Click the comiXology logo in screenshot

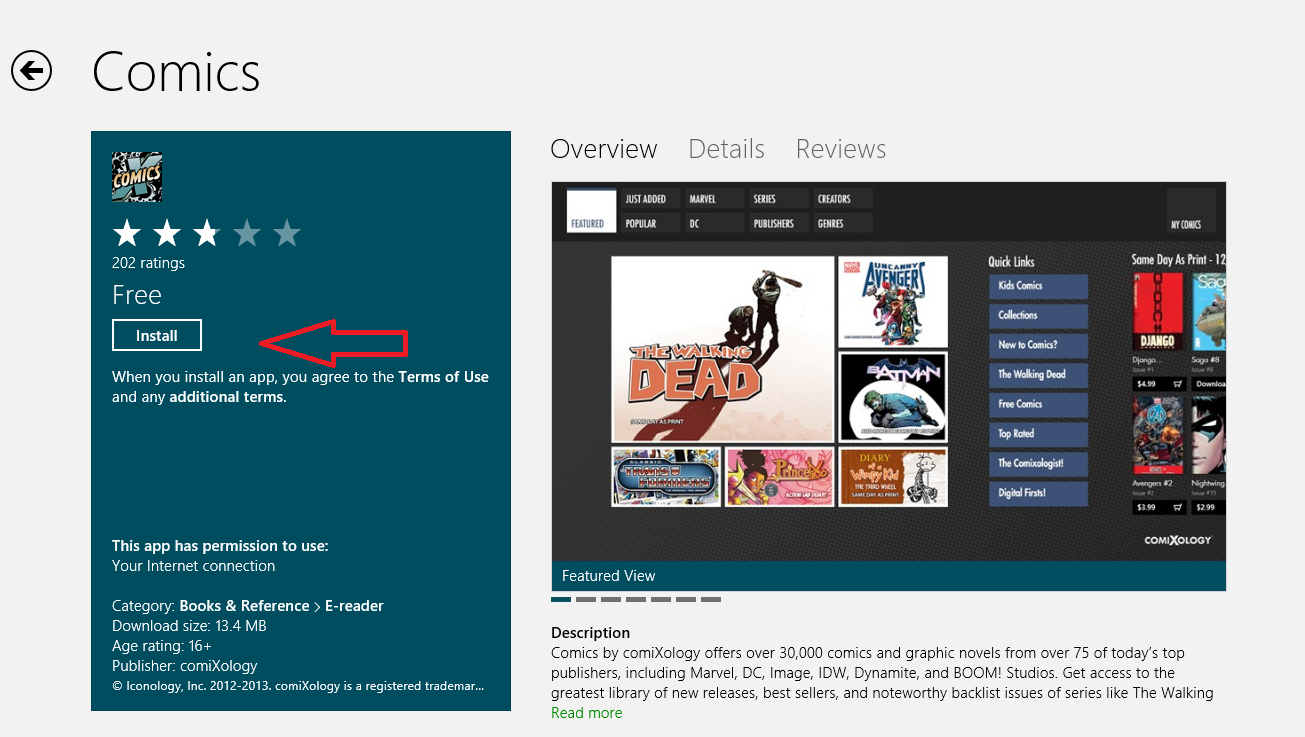click(x=1177, y=540)
